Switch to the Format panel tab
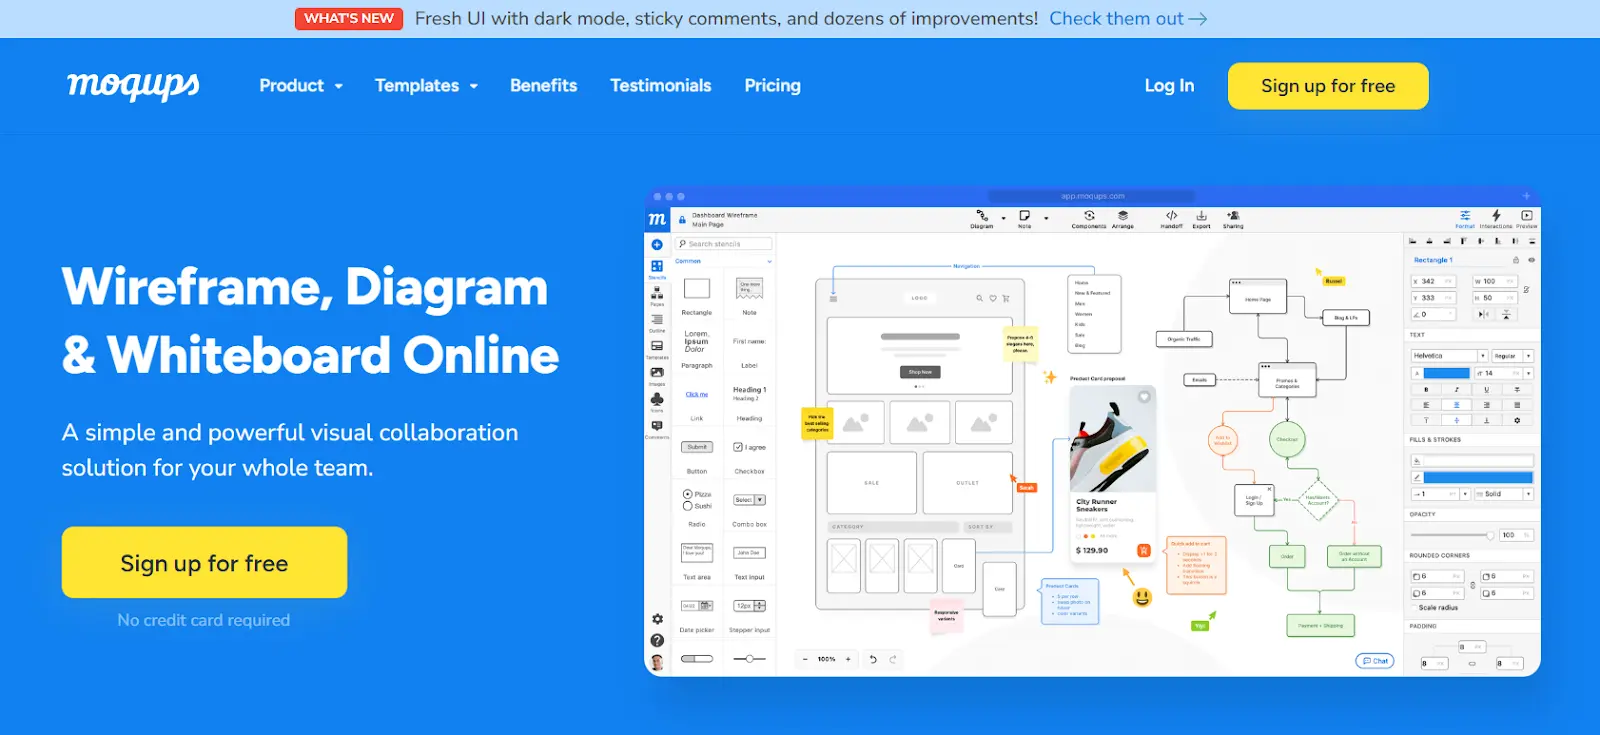The image size is (1600, 735). [1465, 219]
